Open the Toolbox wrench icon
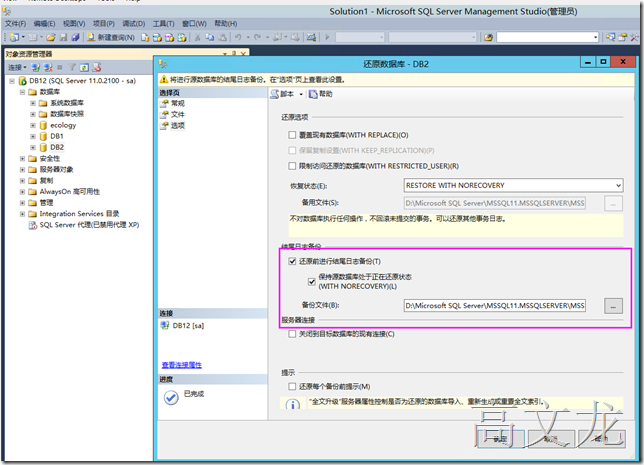This screenshot has height=465, width=644. pos(635,37)
